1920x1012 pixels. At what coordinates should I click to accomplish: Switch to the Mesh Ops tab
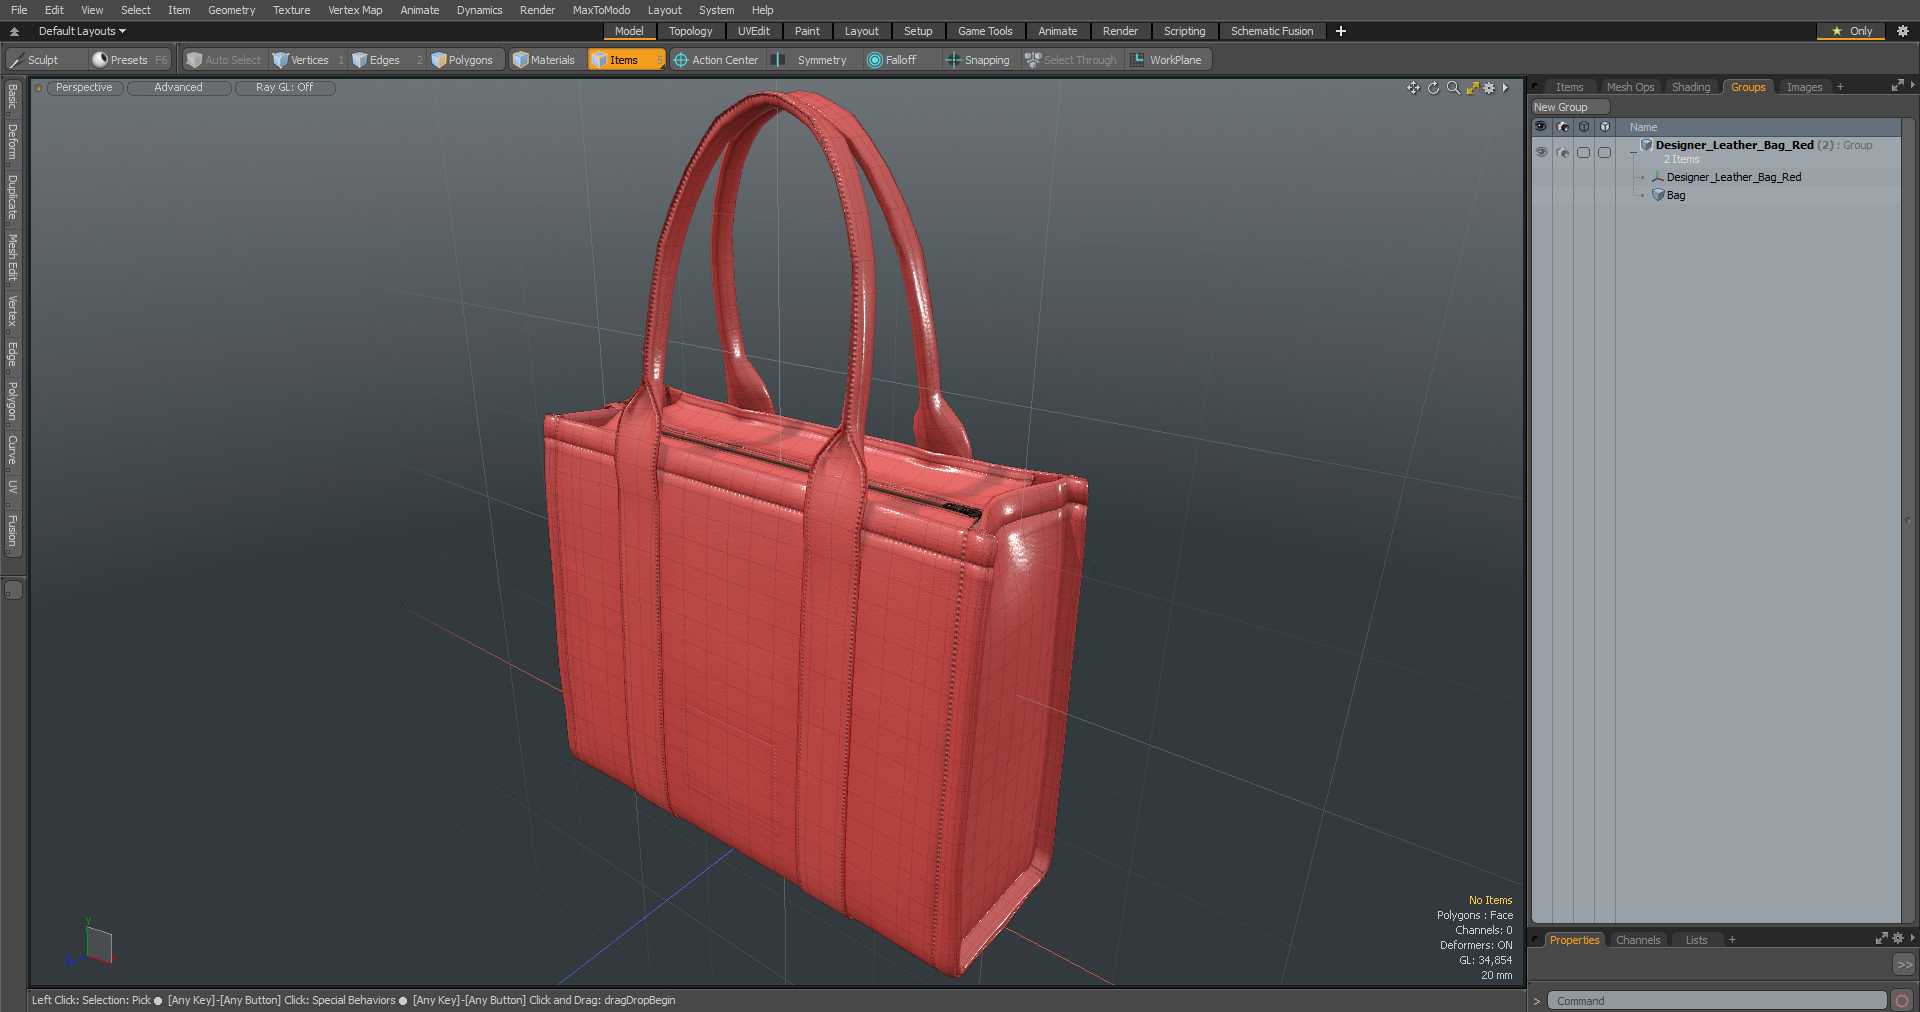tap(1630, 87)
